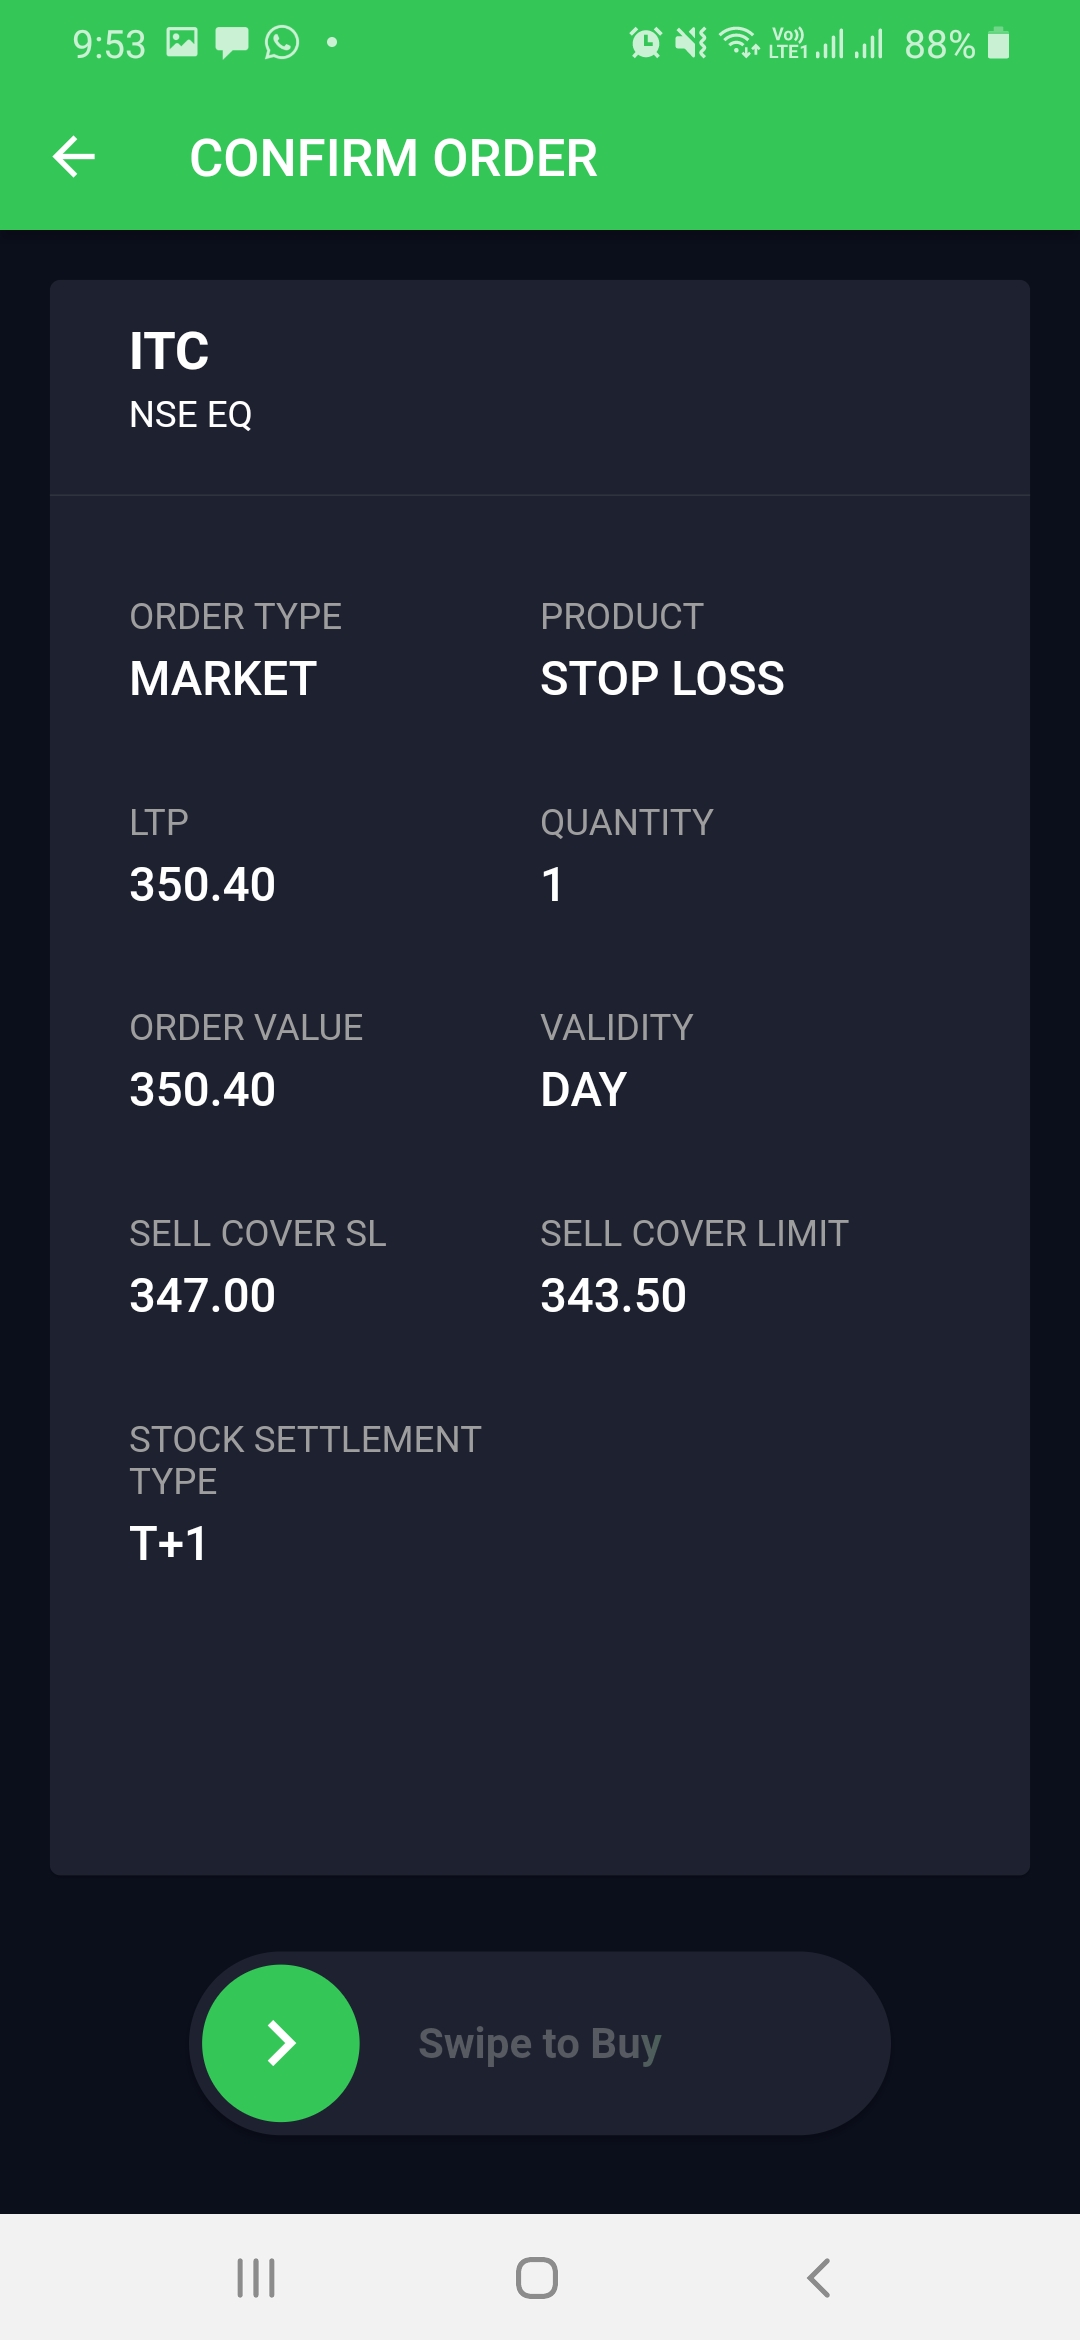Tap the message notification icon
Screen dimensions: 1080x2340
point(232,43)
